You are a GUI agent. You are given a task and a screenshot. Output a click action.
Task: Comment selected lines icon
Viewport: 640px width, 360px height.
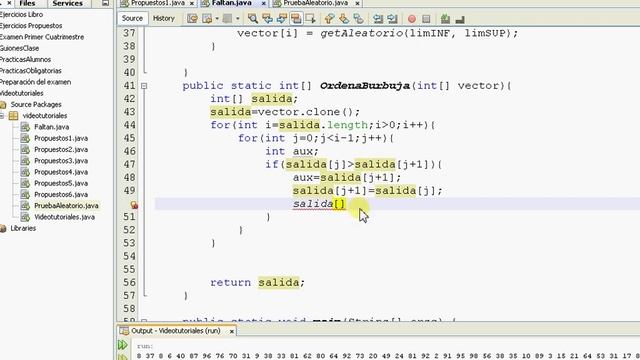coord(445,19)
